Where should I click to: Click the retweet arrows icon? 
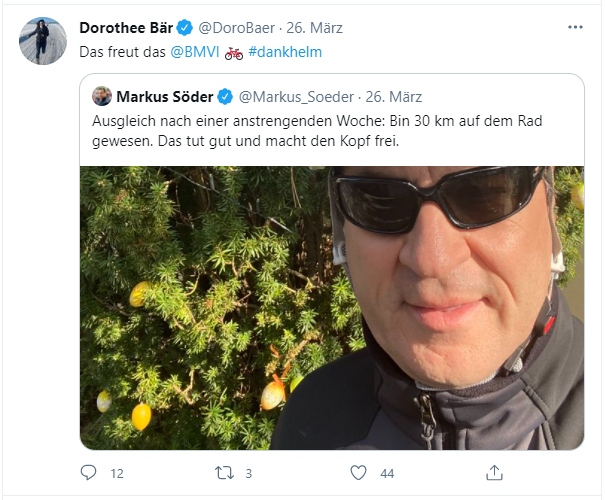(x=225, y=472)
